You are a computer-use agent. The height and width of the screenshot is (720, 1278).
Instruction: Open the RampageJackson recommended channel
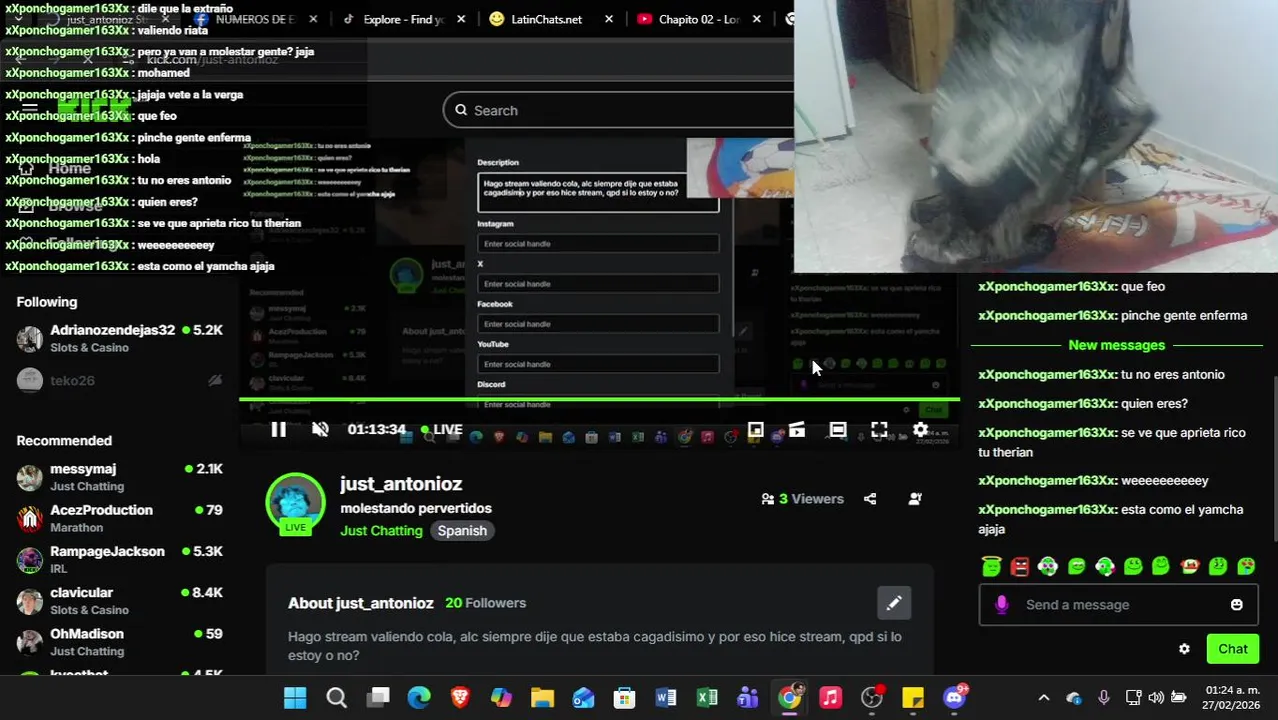pos(120,559)
